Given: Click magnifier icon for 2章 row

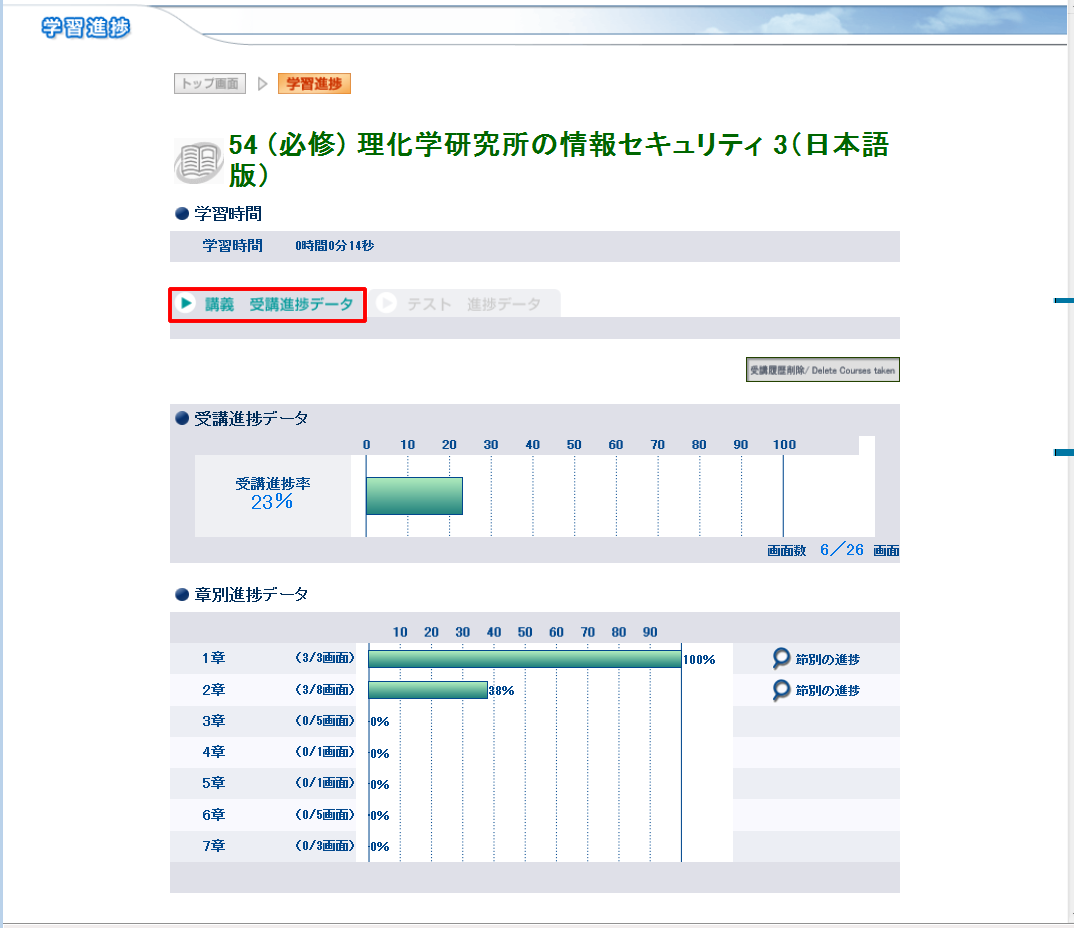Looking at the screenshot, I should tap(781, 690).
